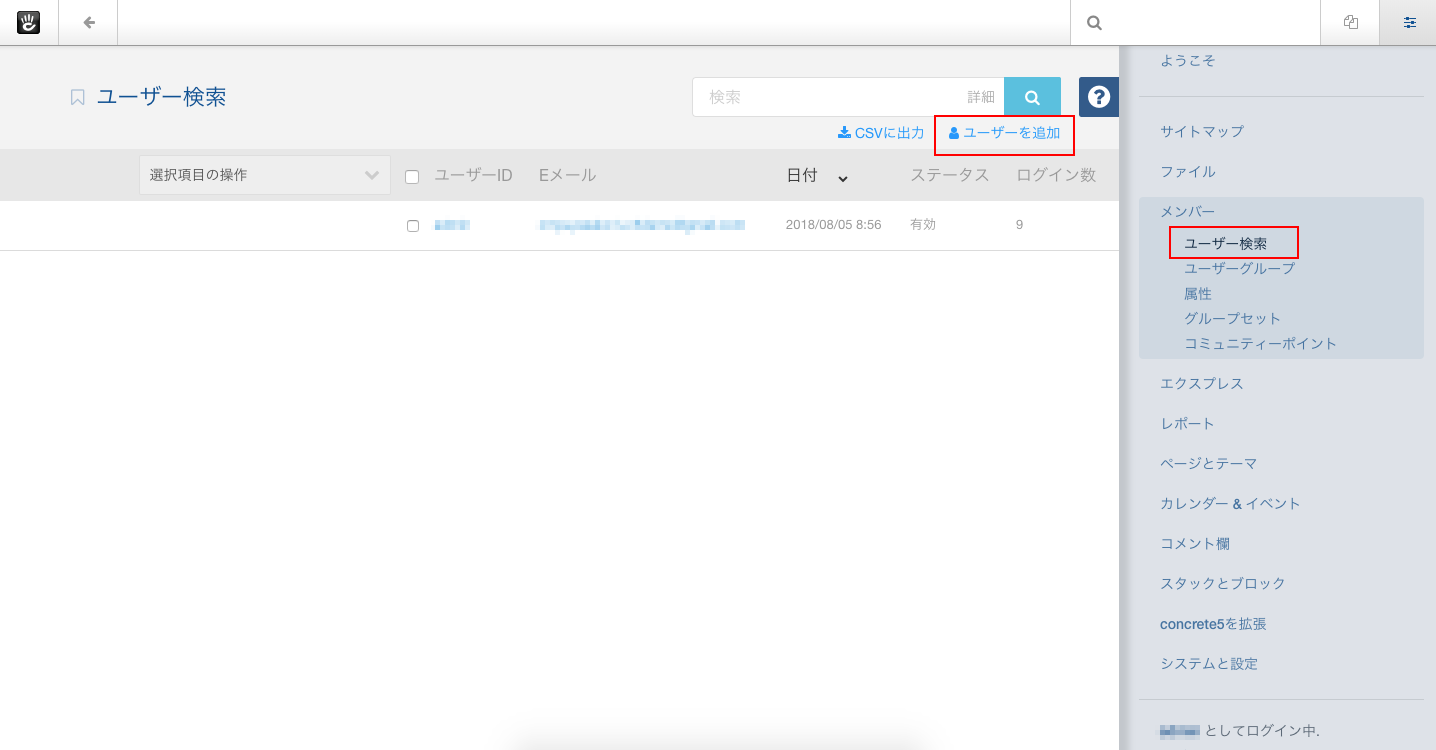Open サイトマップ in the sidebar

pyautogui.click(x=1202, y=131)
